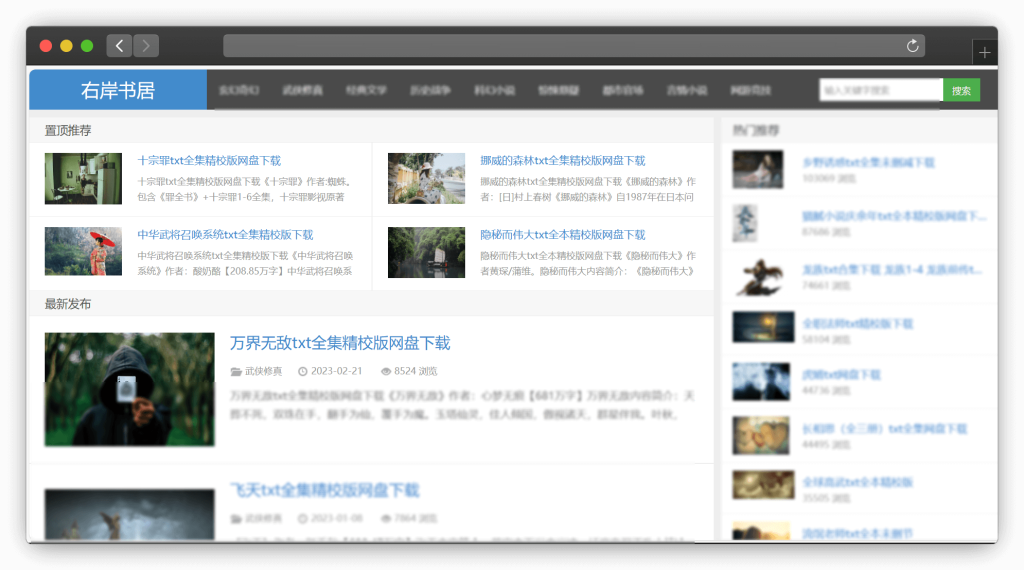Open sidebar item with 103069 浏览

point(868,163)
